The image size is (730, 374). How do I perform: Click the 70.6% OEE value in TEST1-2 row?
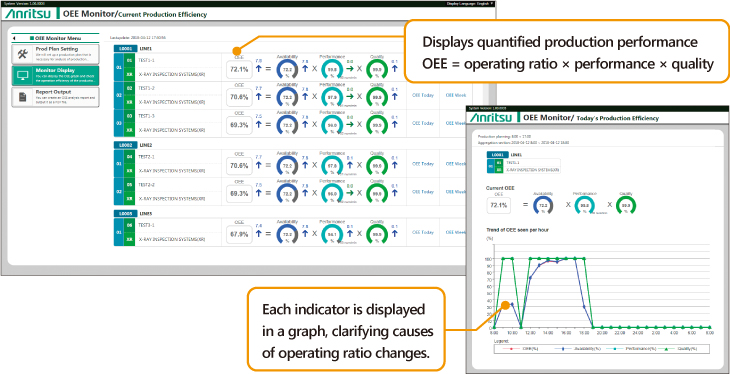(x=239, y=98)
